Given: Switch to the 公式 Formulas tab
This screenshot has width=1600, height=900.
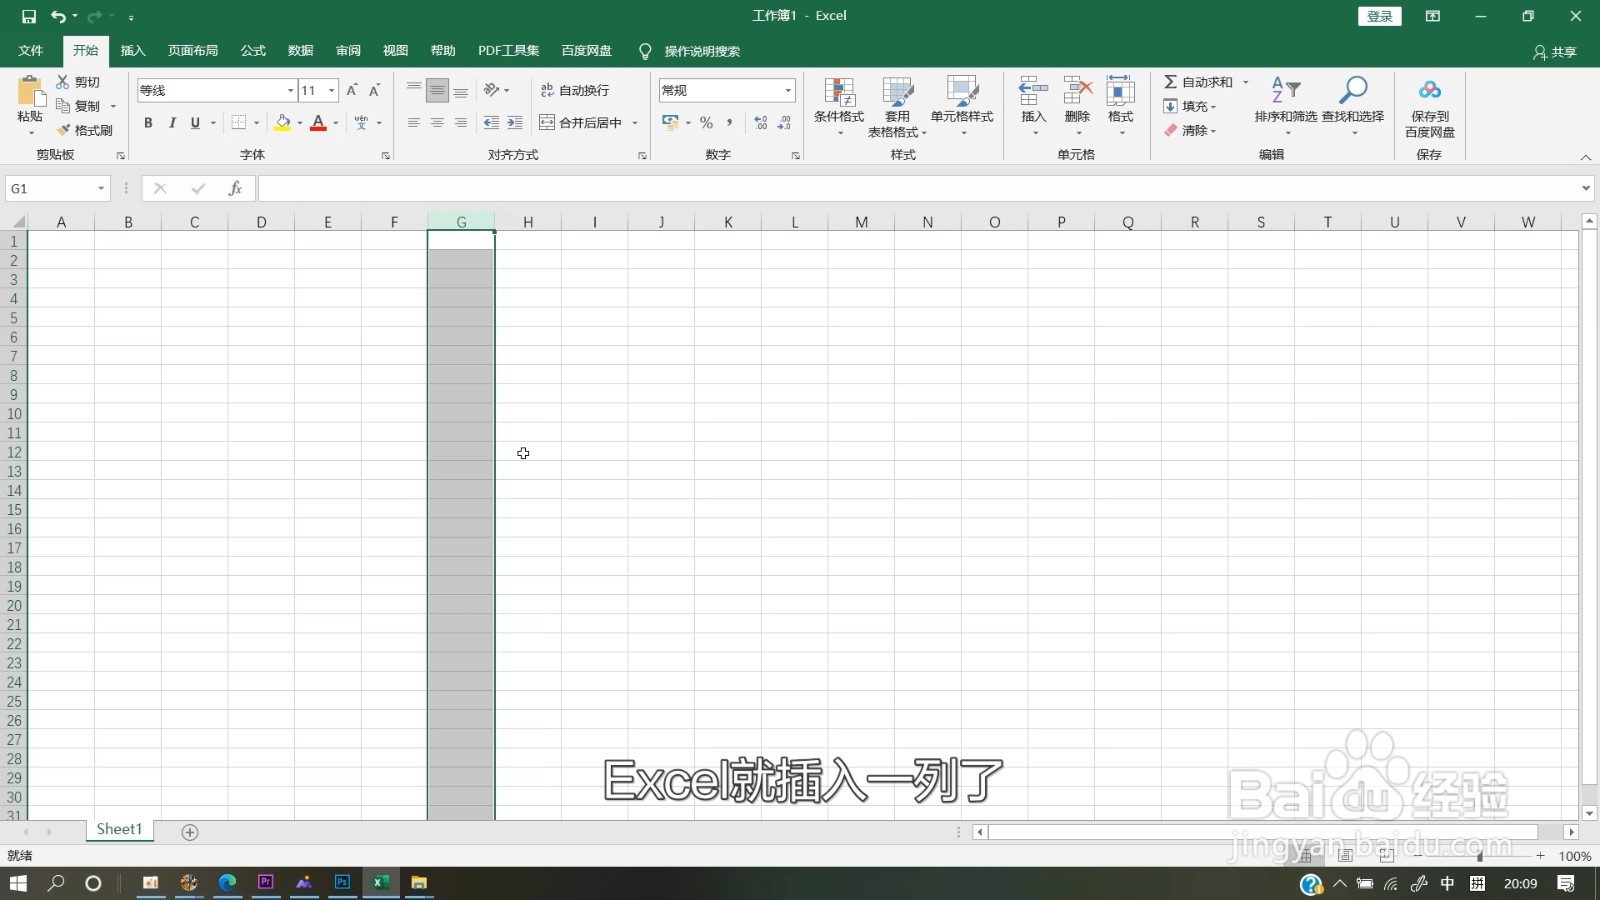Looking at the screenshot, I should [x=253, y=50].
